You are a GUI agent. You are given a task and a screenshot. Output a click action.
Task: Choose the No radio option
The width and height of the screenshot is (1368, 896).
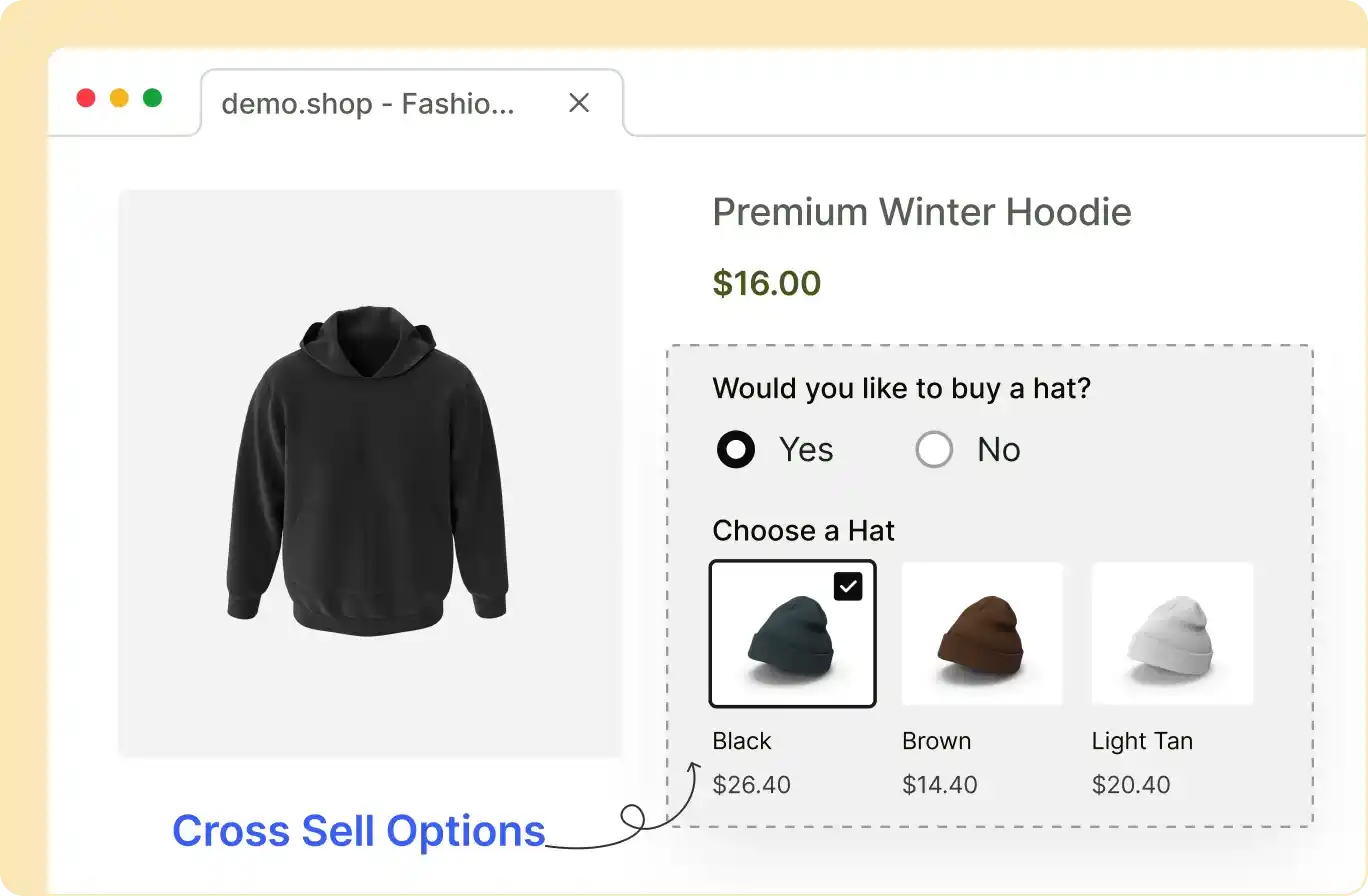coord(934,450)
